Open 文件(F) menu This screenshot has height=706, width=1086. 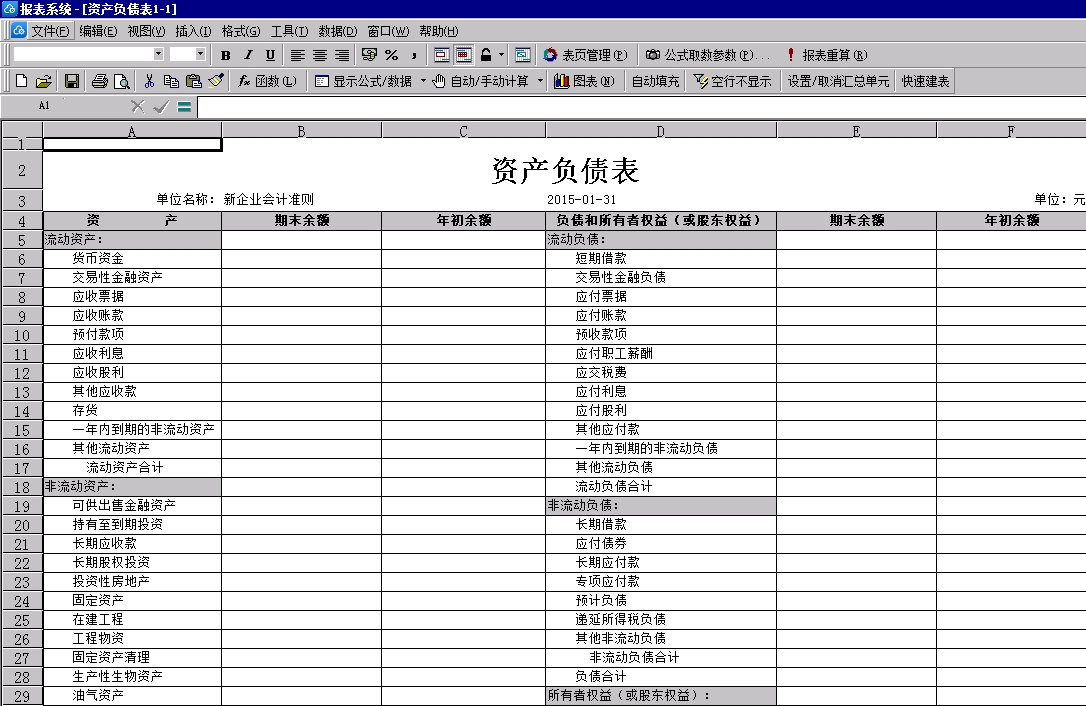coord(51,31)
